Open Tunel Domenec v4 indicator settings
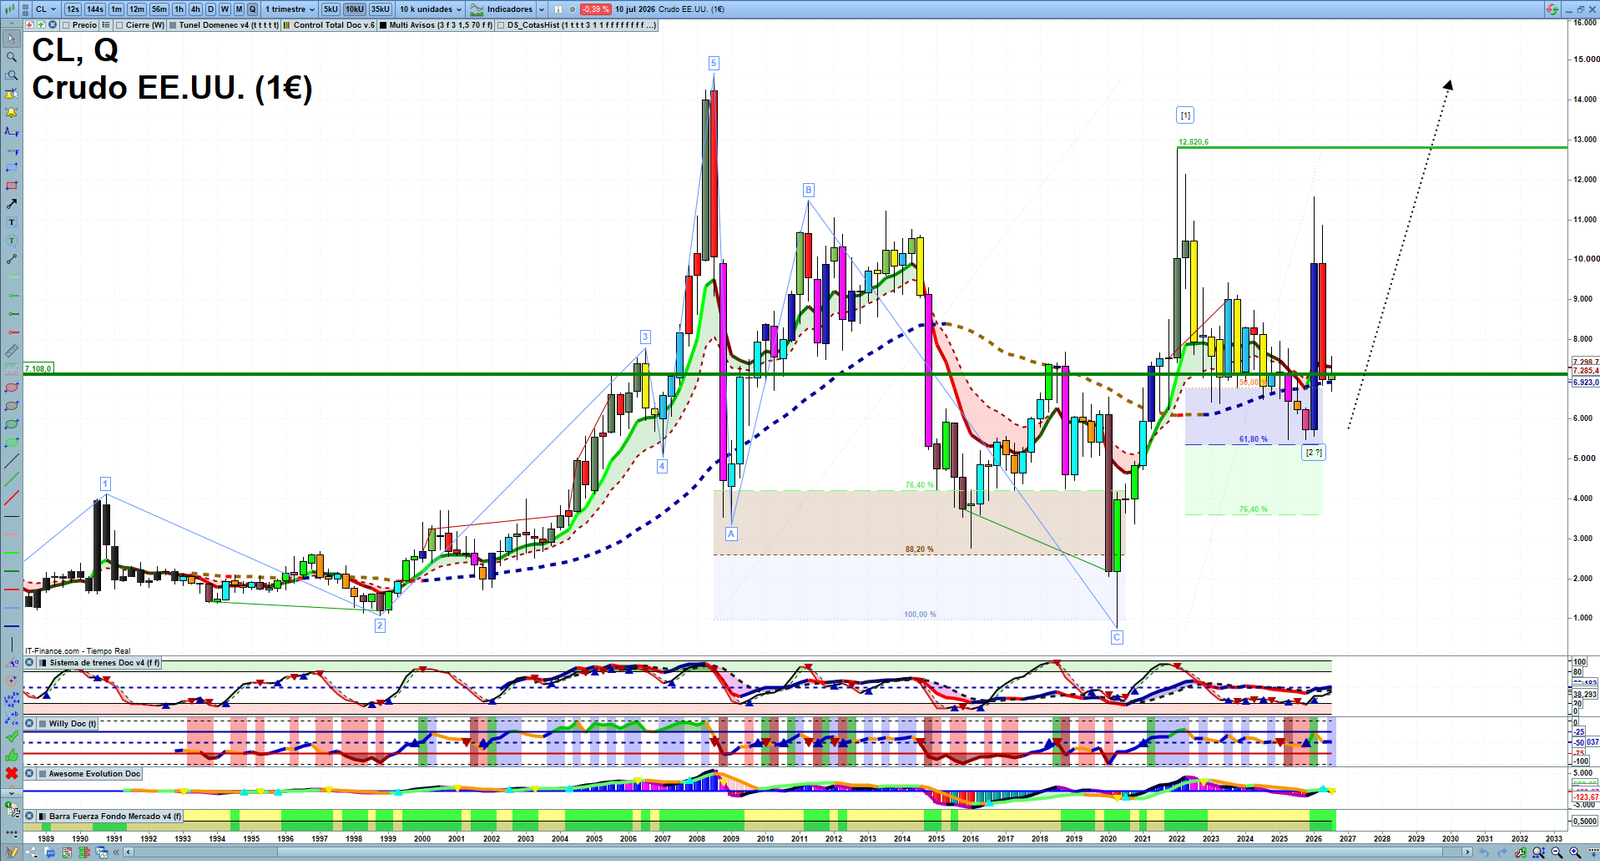1600x861 pixels. click(228, 25)
